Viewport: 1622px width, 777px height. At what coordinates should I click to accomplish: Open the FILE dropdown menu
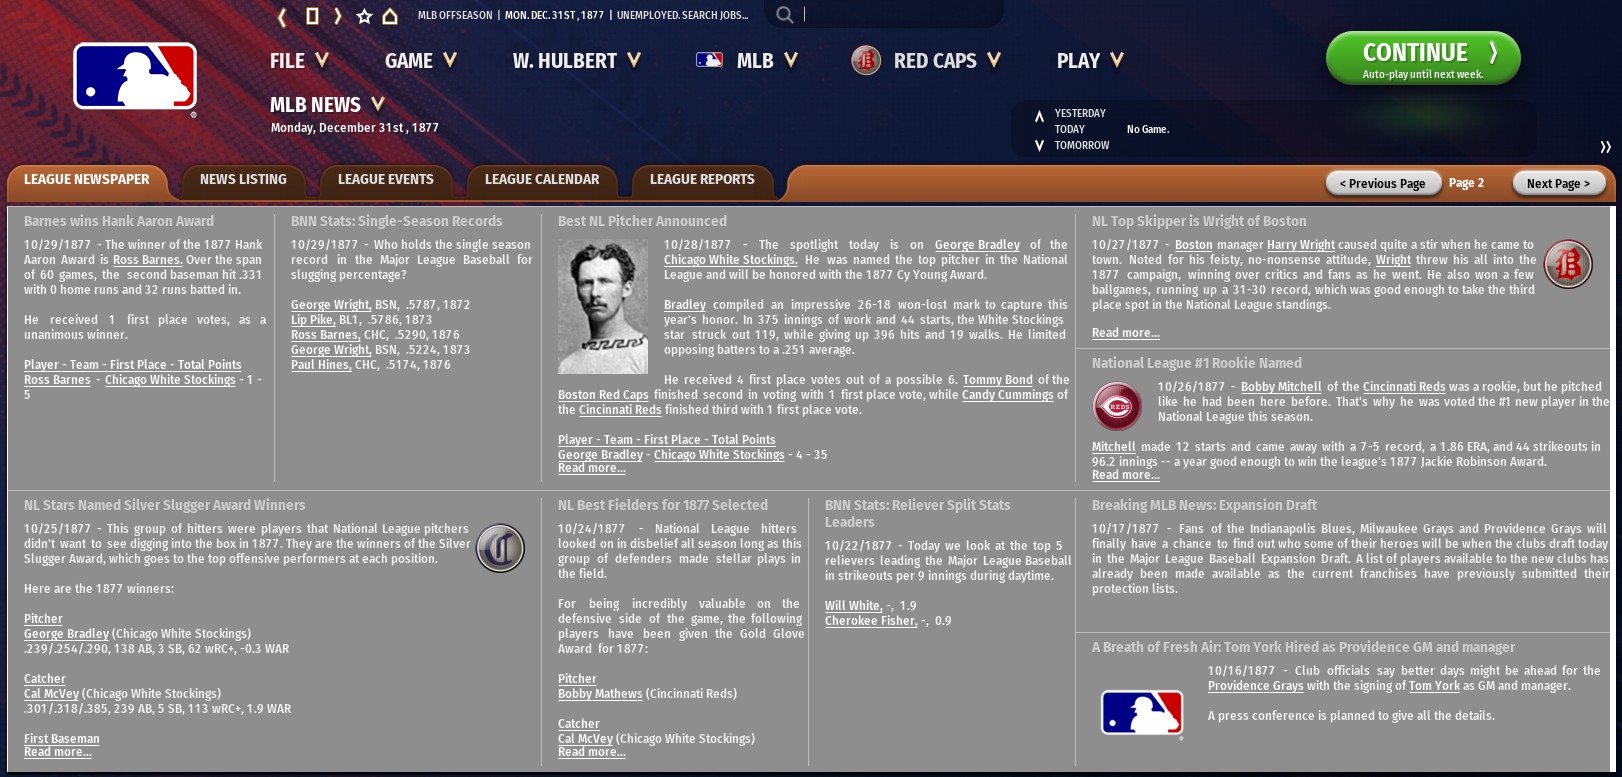(298, 61)
